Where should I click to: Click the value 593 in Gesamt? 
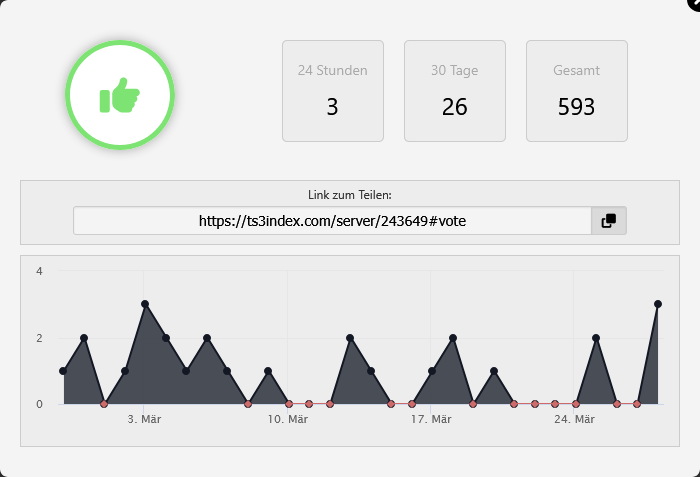576,107
